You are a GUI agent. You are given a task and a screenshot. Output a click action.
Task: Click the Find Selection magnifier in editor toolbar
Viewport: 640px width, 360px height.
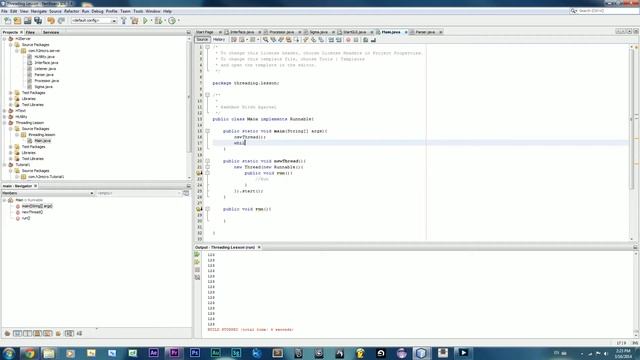(x=265, y=40)
